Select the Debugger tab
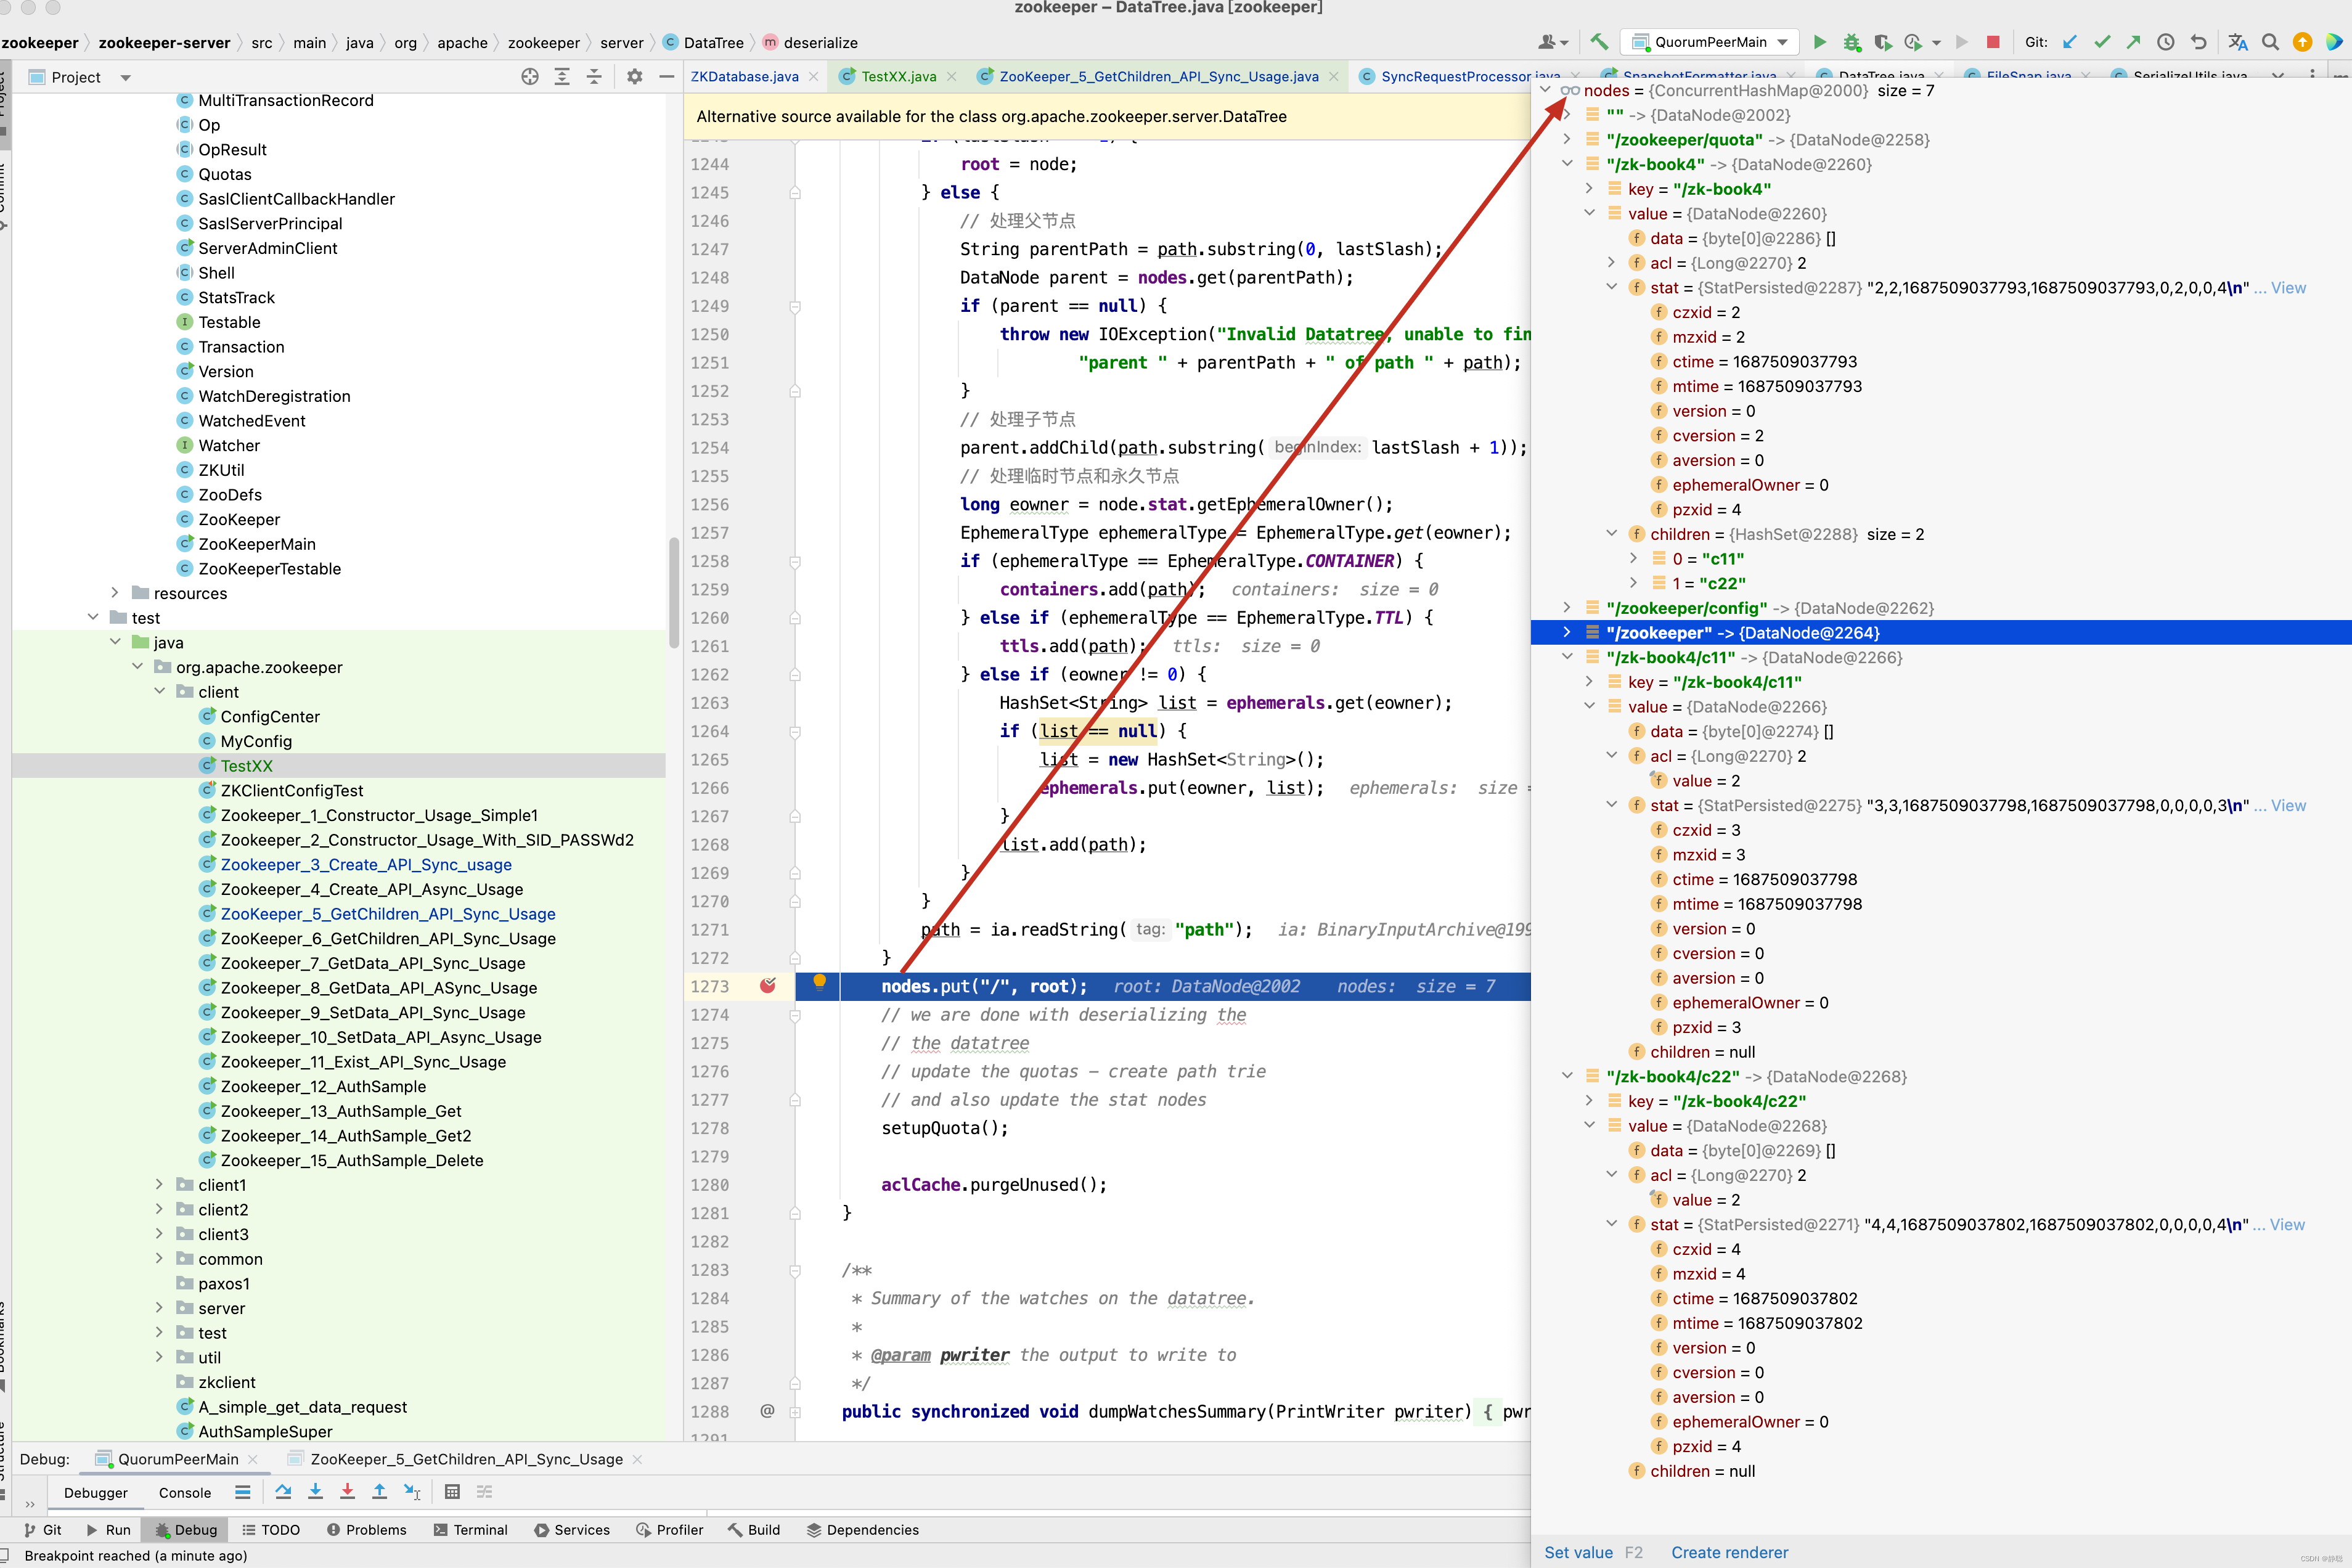Image resolution: width=2352 pixels, height=1568 pixels. pos(96,1493)
